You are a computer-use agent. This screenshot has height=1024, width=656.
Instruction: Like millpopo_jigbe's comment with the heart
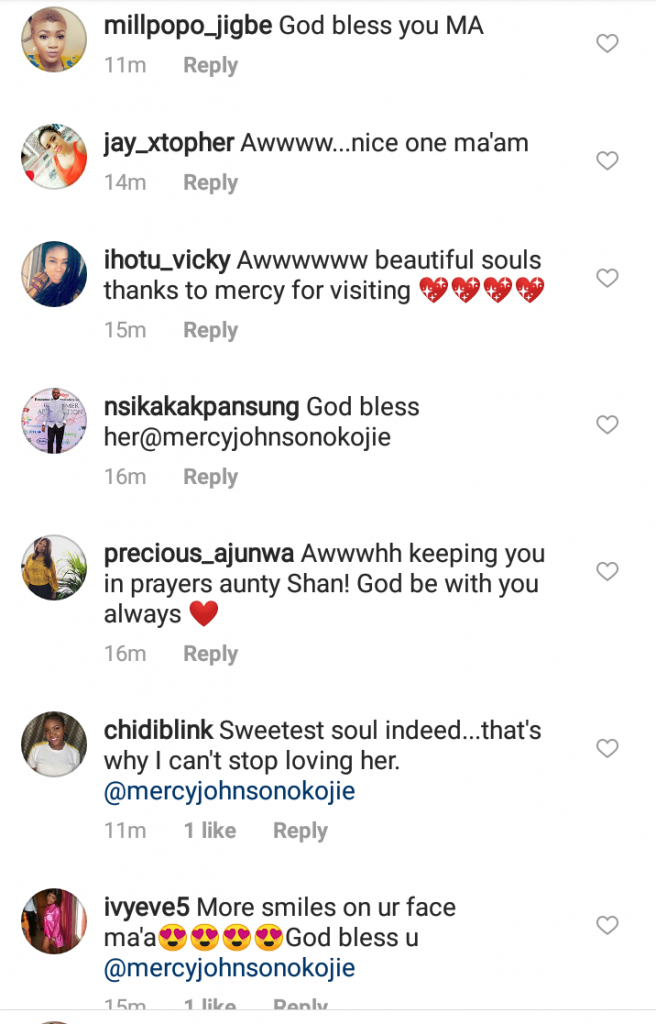607,44
